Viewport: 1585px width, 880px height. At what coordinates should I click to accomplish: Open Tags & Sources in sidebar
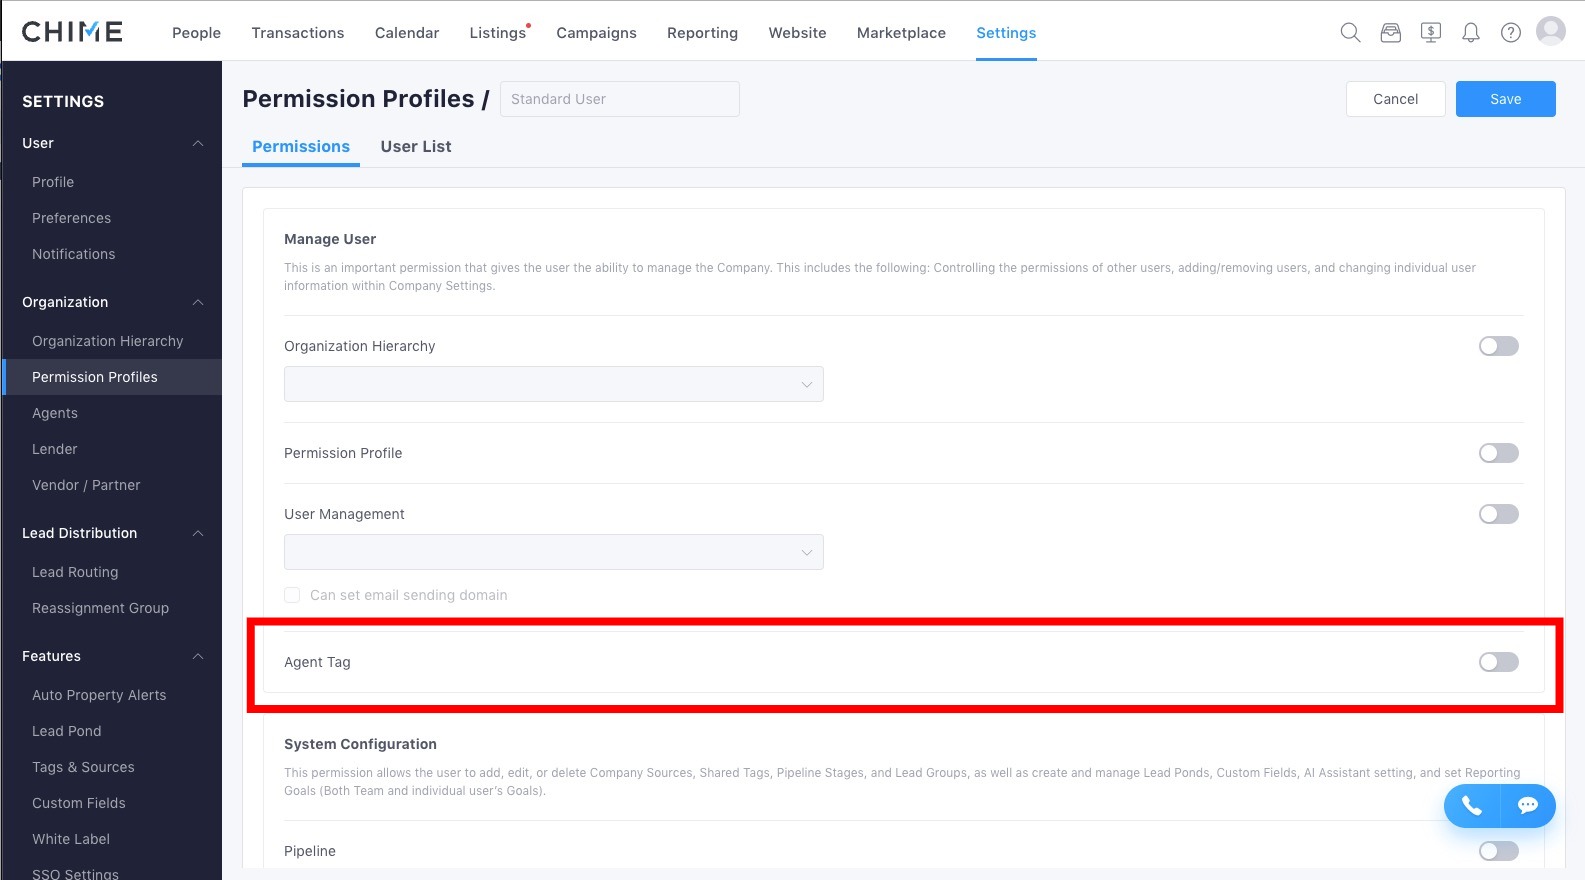[83, 767]
